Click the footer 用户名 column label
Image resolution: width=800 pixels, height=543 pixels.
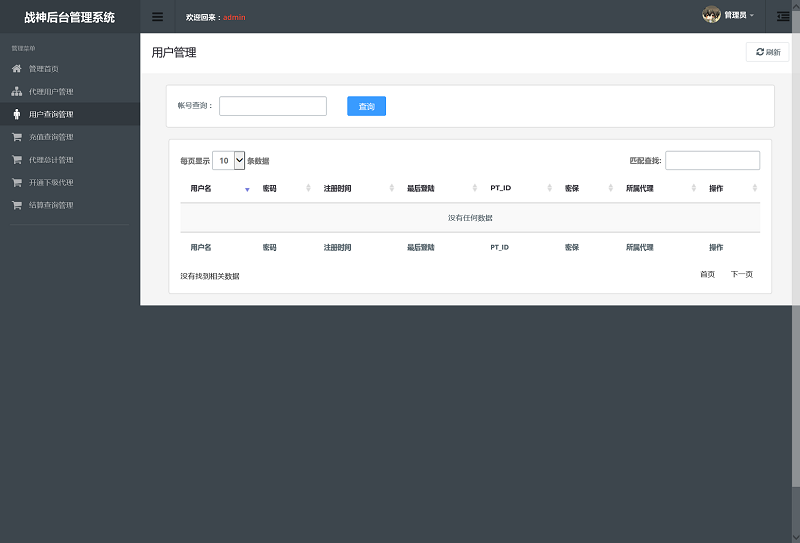pyautogui.click(x=201, y=248)
